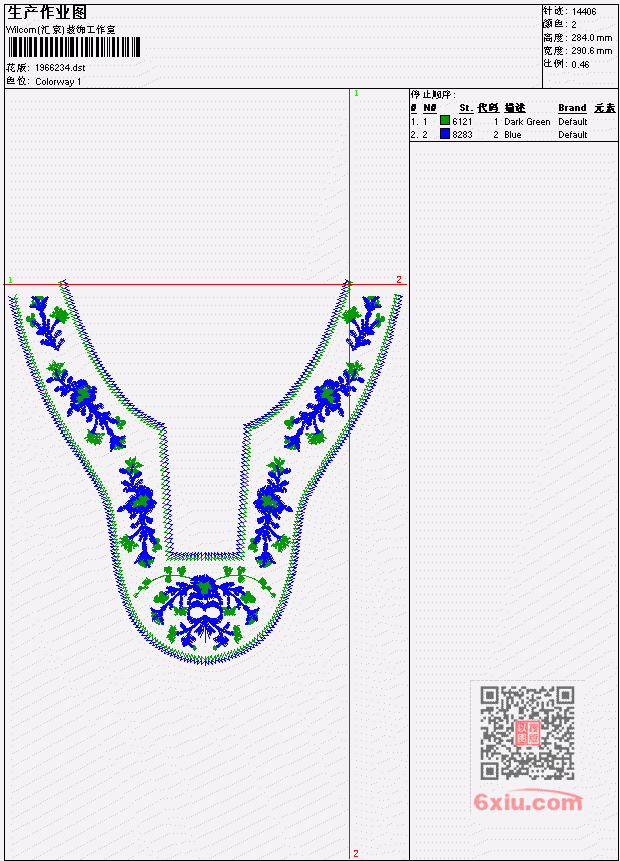
Task: Click the width value "290.6 mm"
Action: 591,51
